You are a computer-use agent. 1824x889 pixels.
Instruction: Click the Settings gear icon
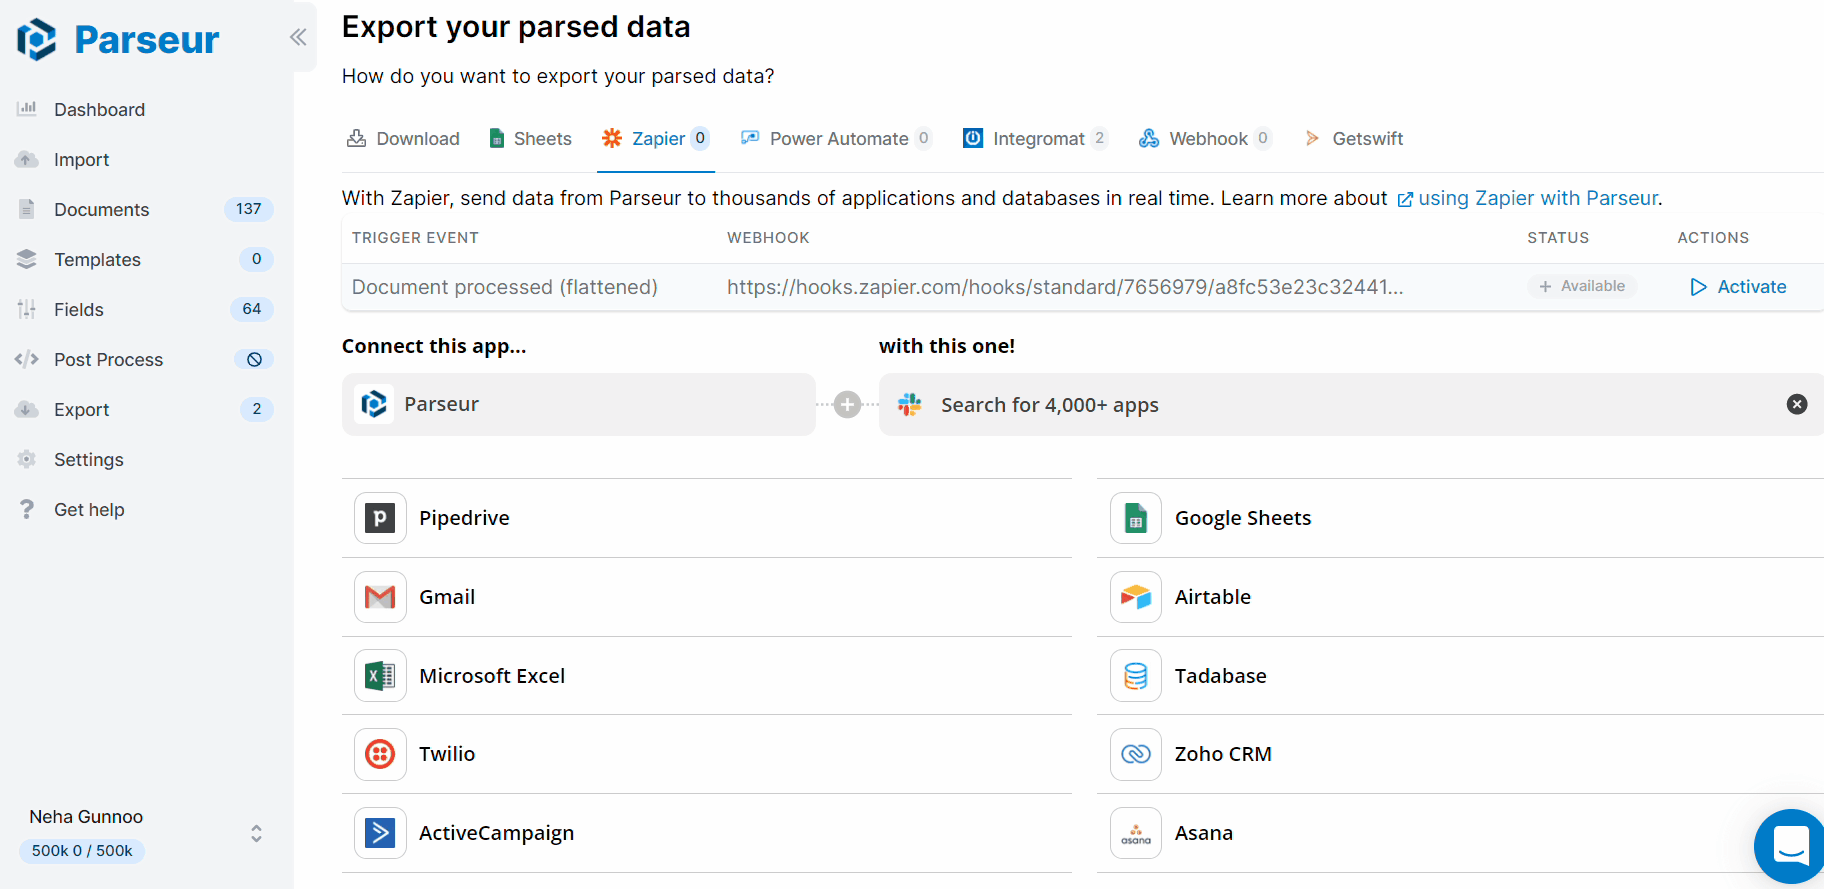(27, 459)
